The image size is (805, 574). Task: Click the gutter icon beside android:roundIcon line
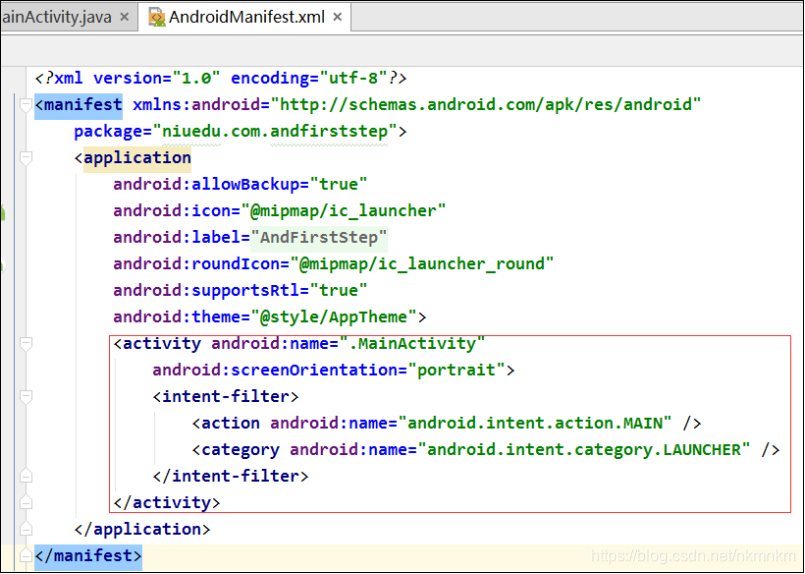coord(2,265)
